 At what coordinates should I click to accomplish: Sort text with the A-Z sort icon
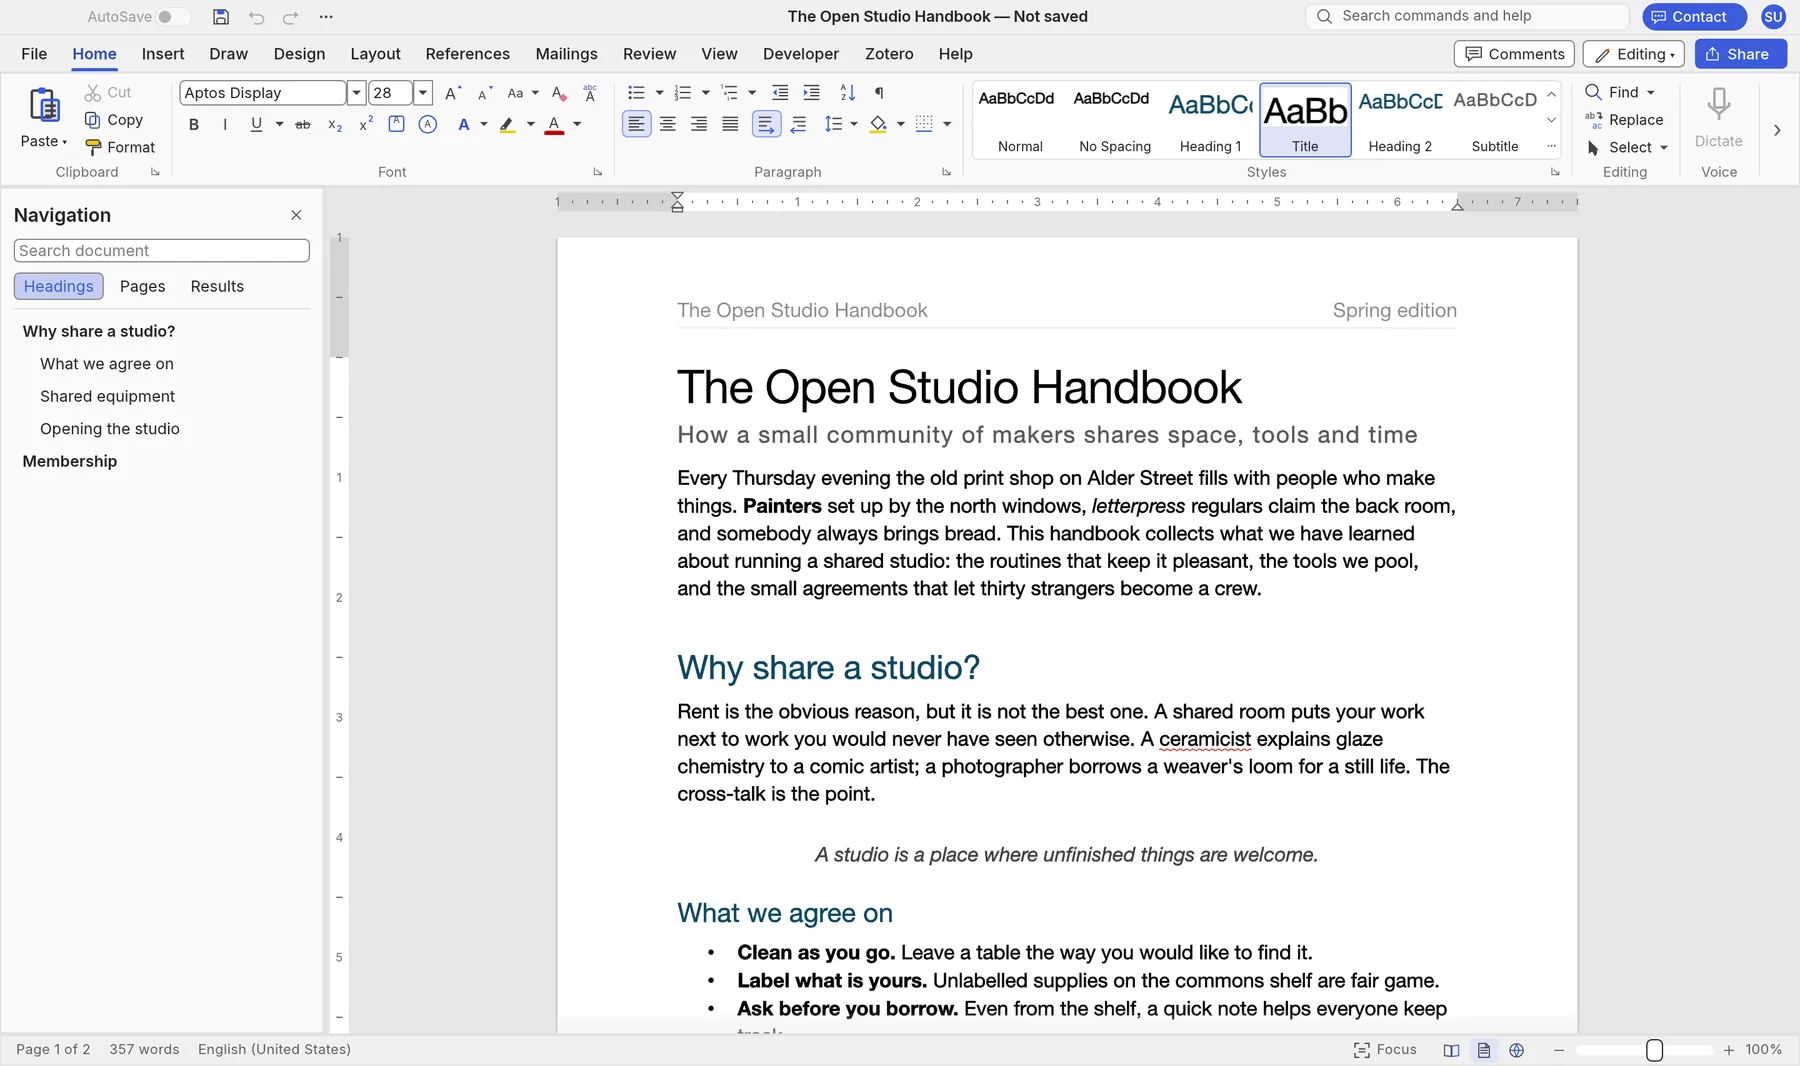tap(848, 93)
